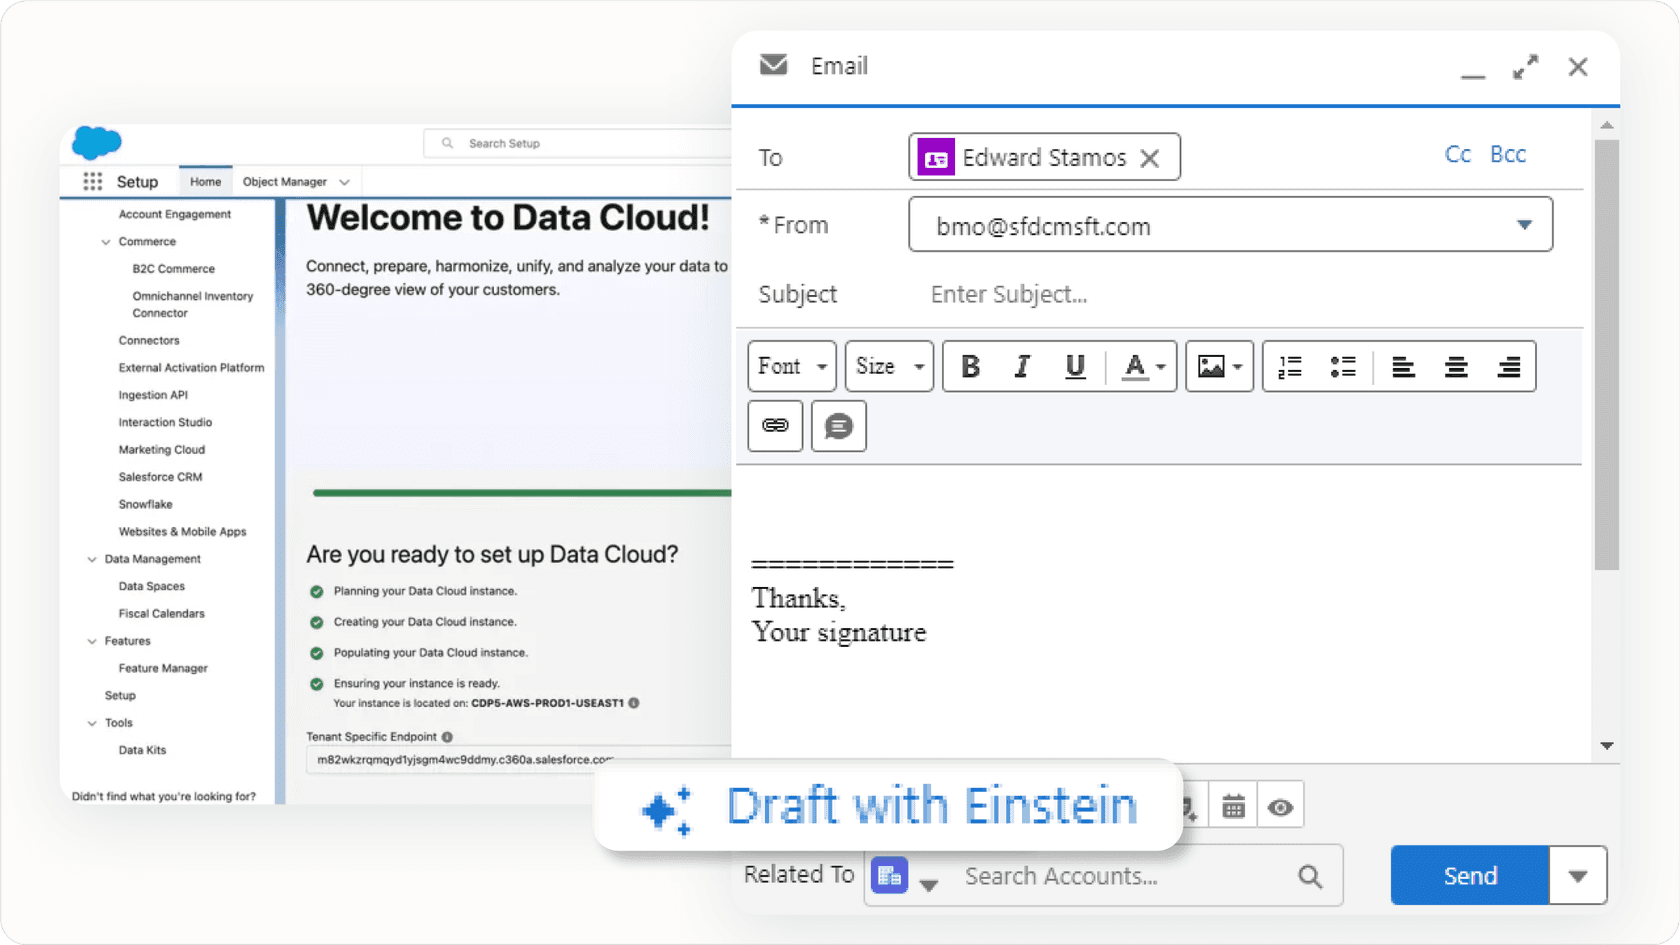Open quick text via speech bubble icon
Viewport: 1680px width, 945px height.
click(x=838, y=426)
